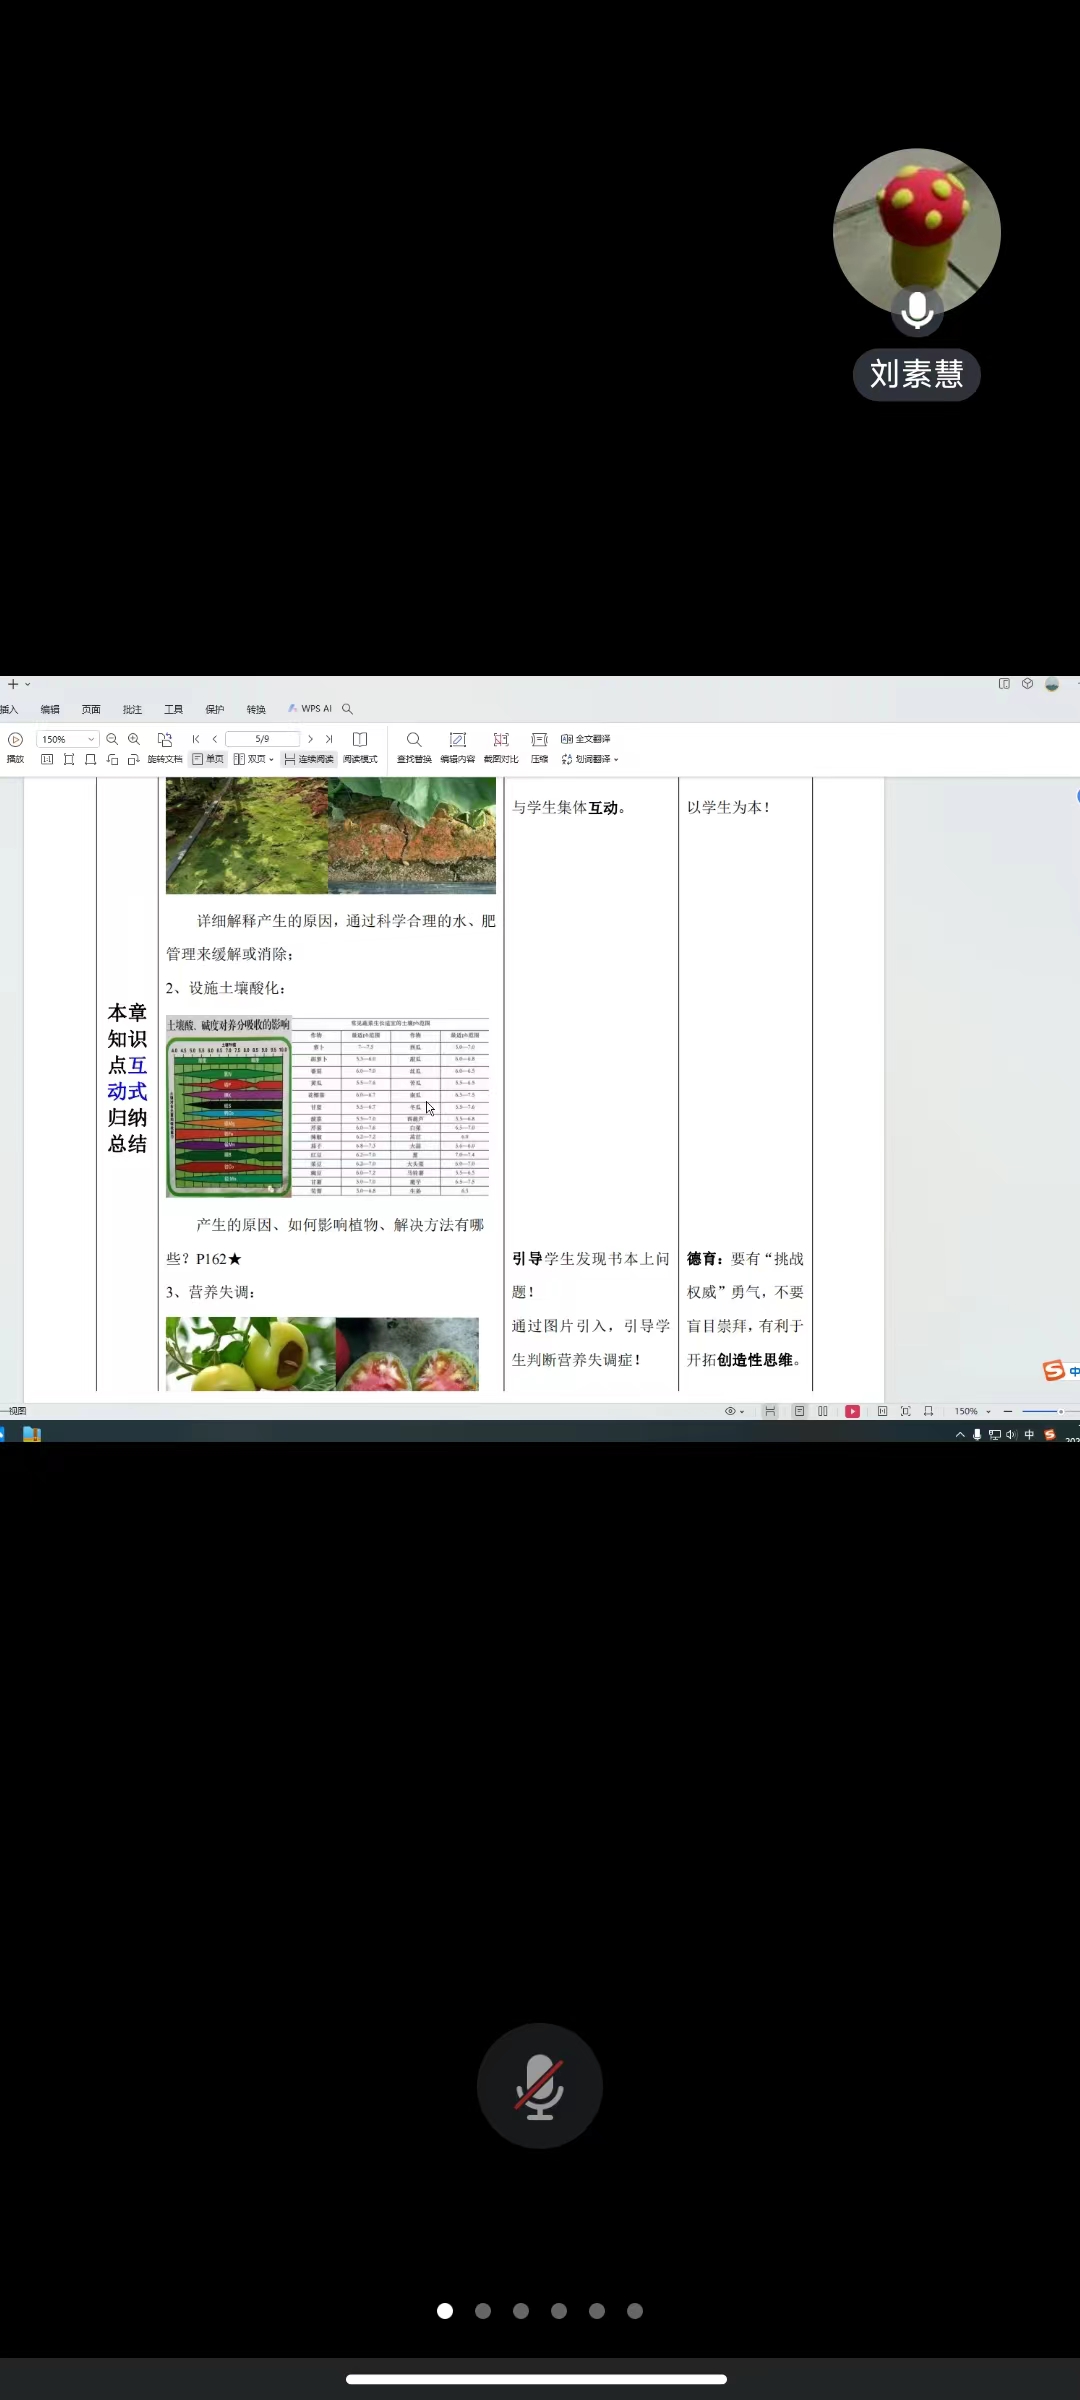Open 查找替换 find and replace tool
The image size is (1080, 2400).
tap(414, 740)
